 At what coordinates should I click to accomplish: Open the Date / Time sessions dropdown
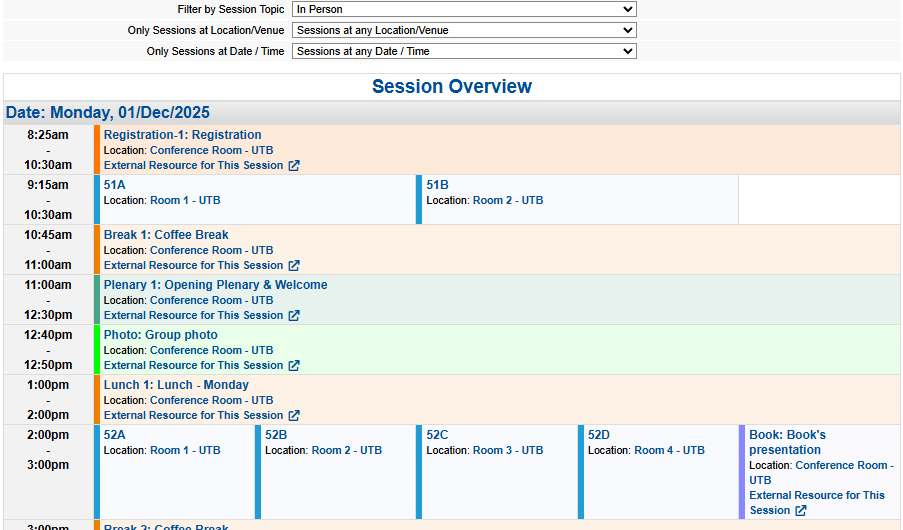(464, 51)
